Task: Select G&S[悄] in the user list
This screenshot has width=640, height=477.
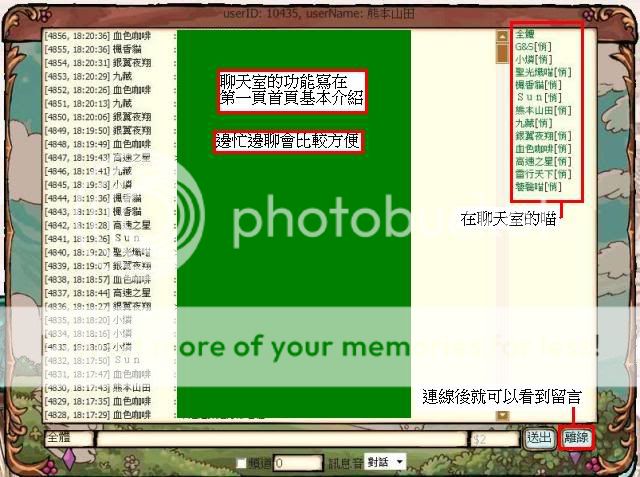Action: click(x=533, y=47)
